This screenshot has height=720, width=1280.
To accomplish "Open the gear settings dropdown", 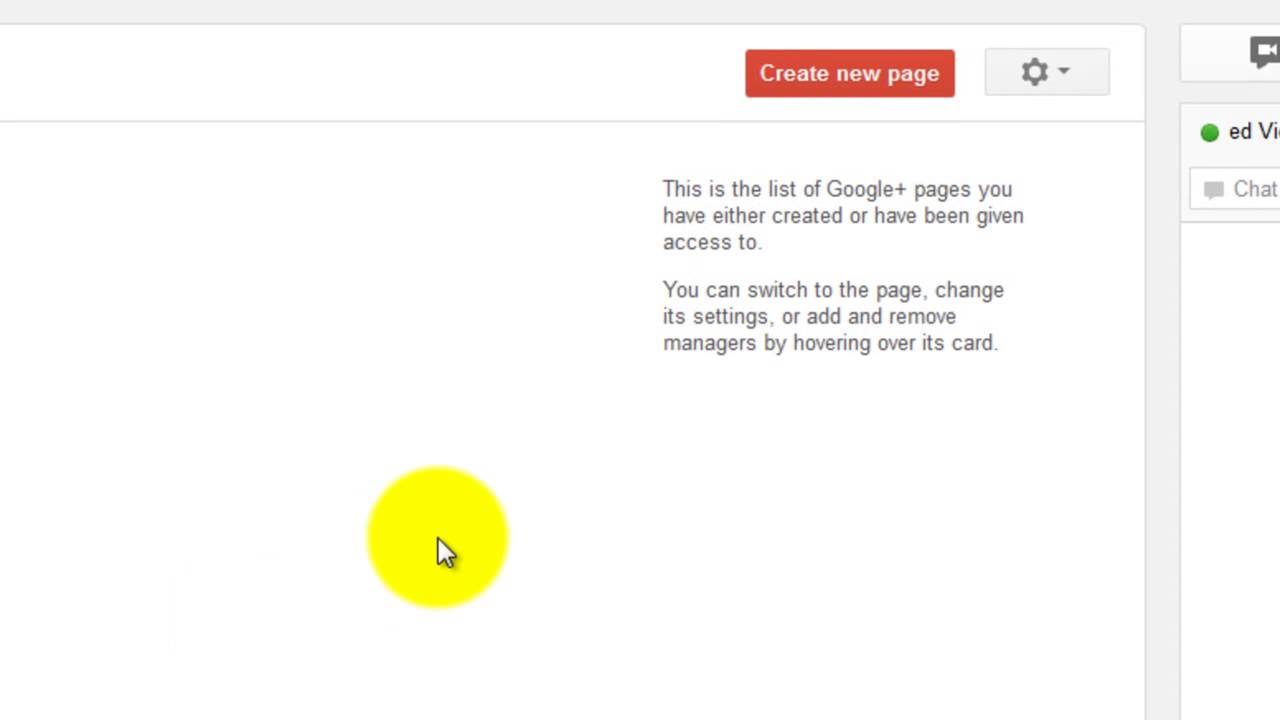I will pos(1047,72).
